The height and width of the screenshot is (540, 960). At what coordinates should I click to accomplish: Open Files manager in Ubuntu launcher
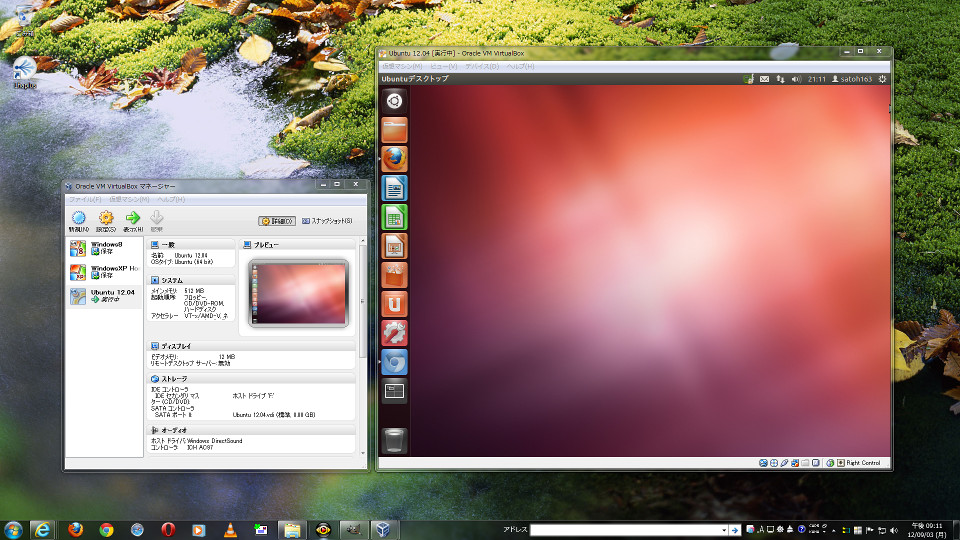point(394,130)
